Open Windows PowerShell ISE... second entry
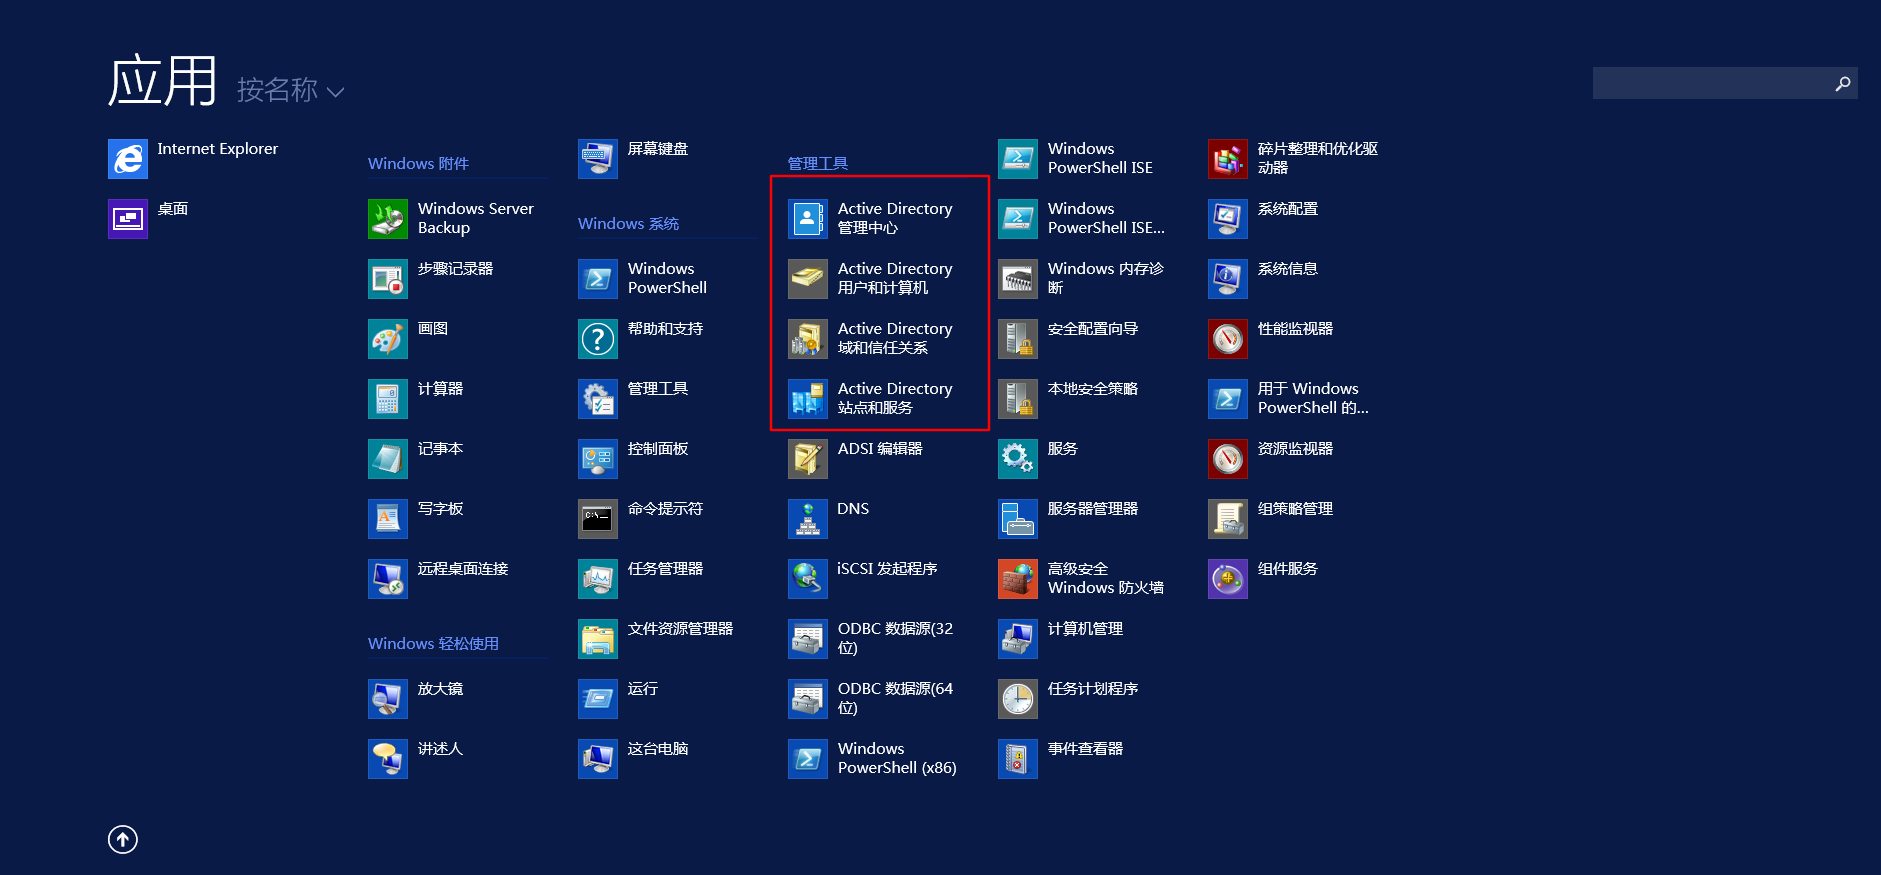This screenshot has height=875, width=1881. point(1018,219)
